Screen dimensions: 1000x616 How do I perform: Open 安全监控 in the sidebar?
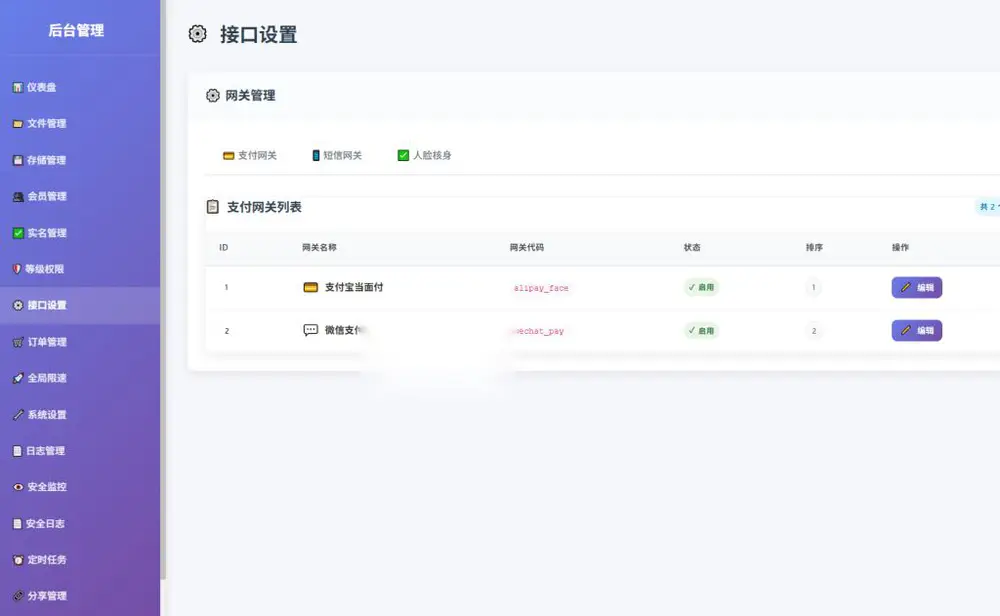(80, 487)
